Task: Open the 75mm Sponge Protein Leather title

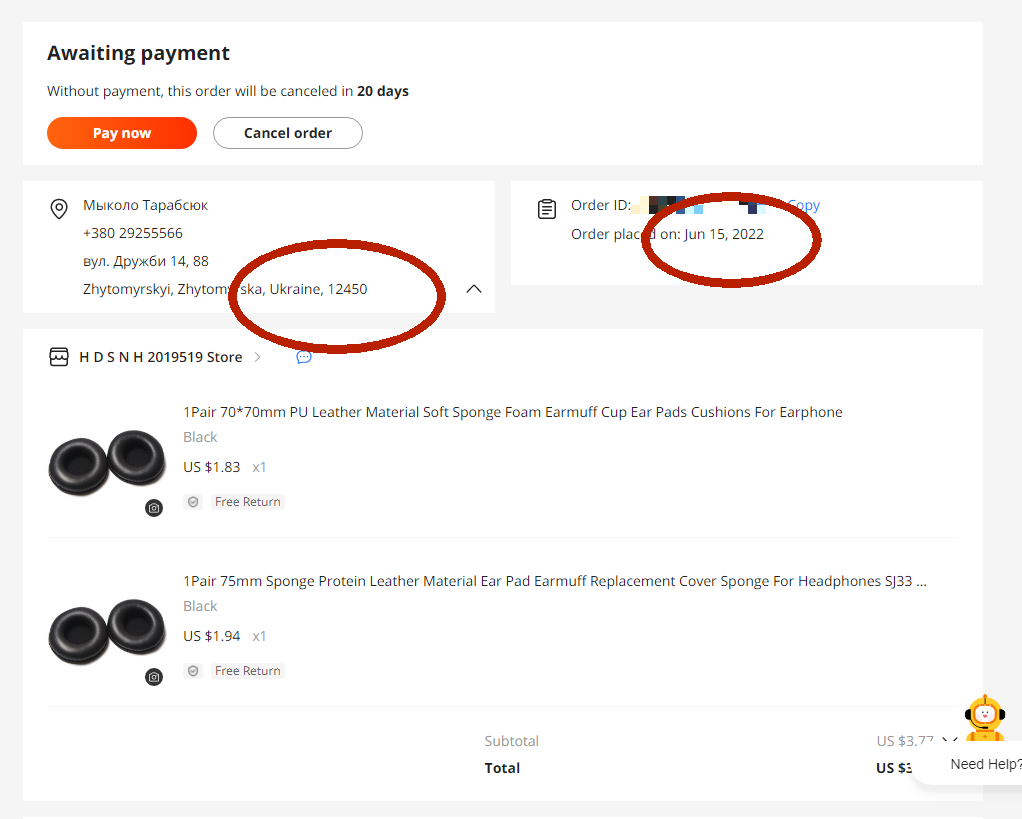Action: (554, 581)
